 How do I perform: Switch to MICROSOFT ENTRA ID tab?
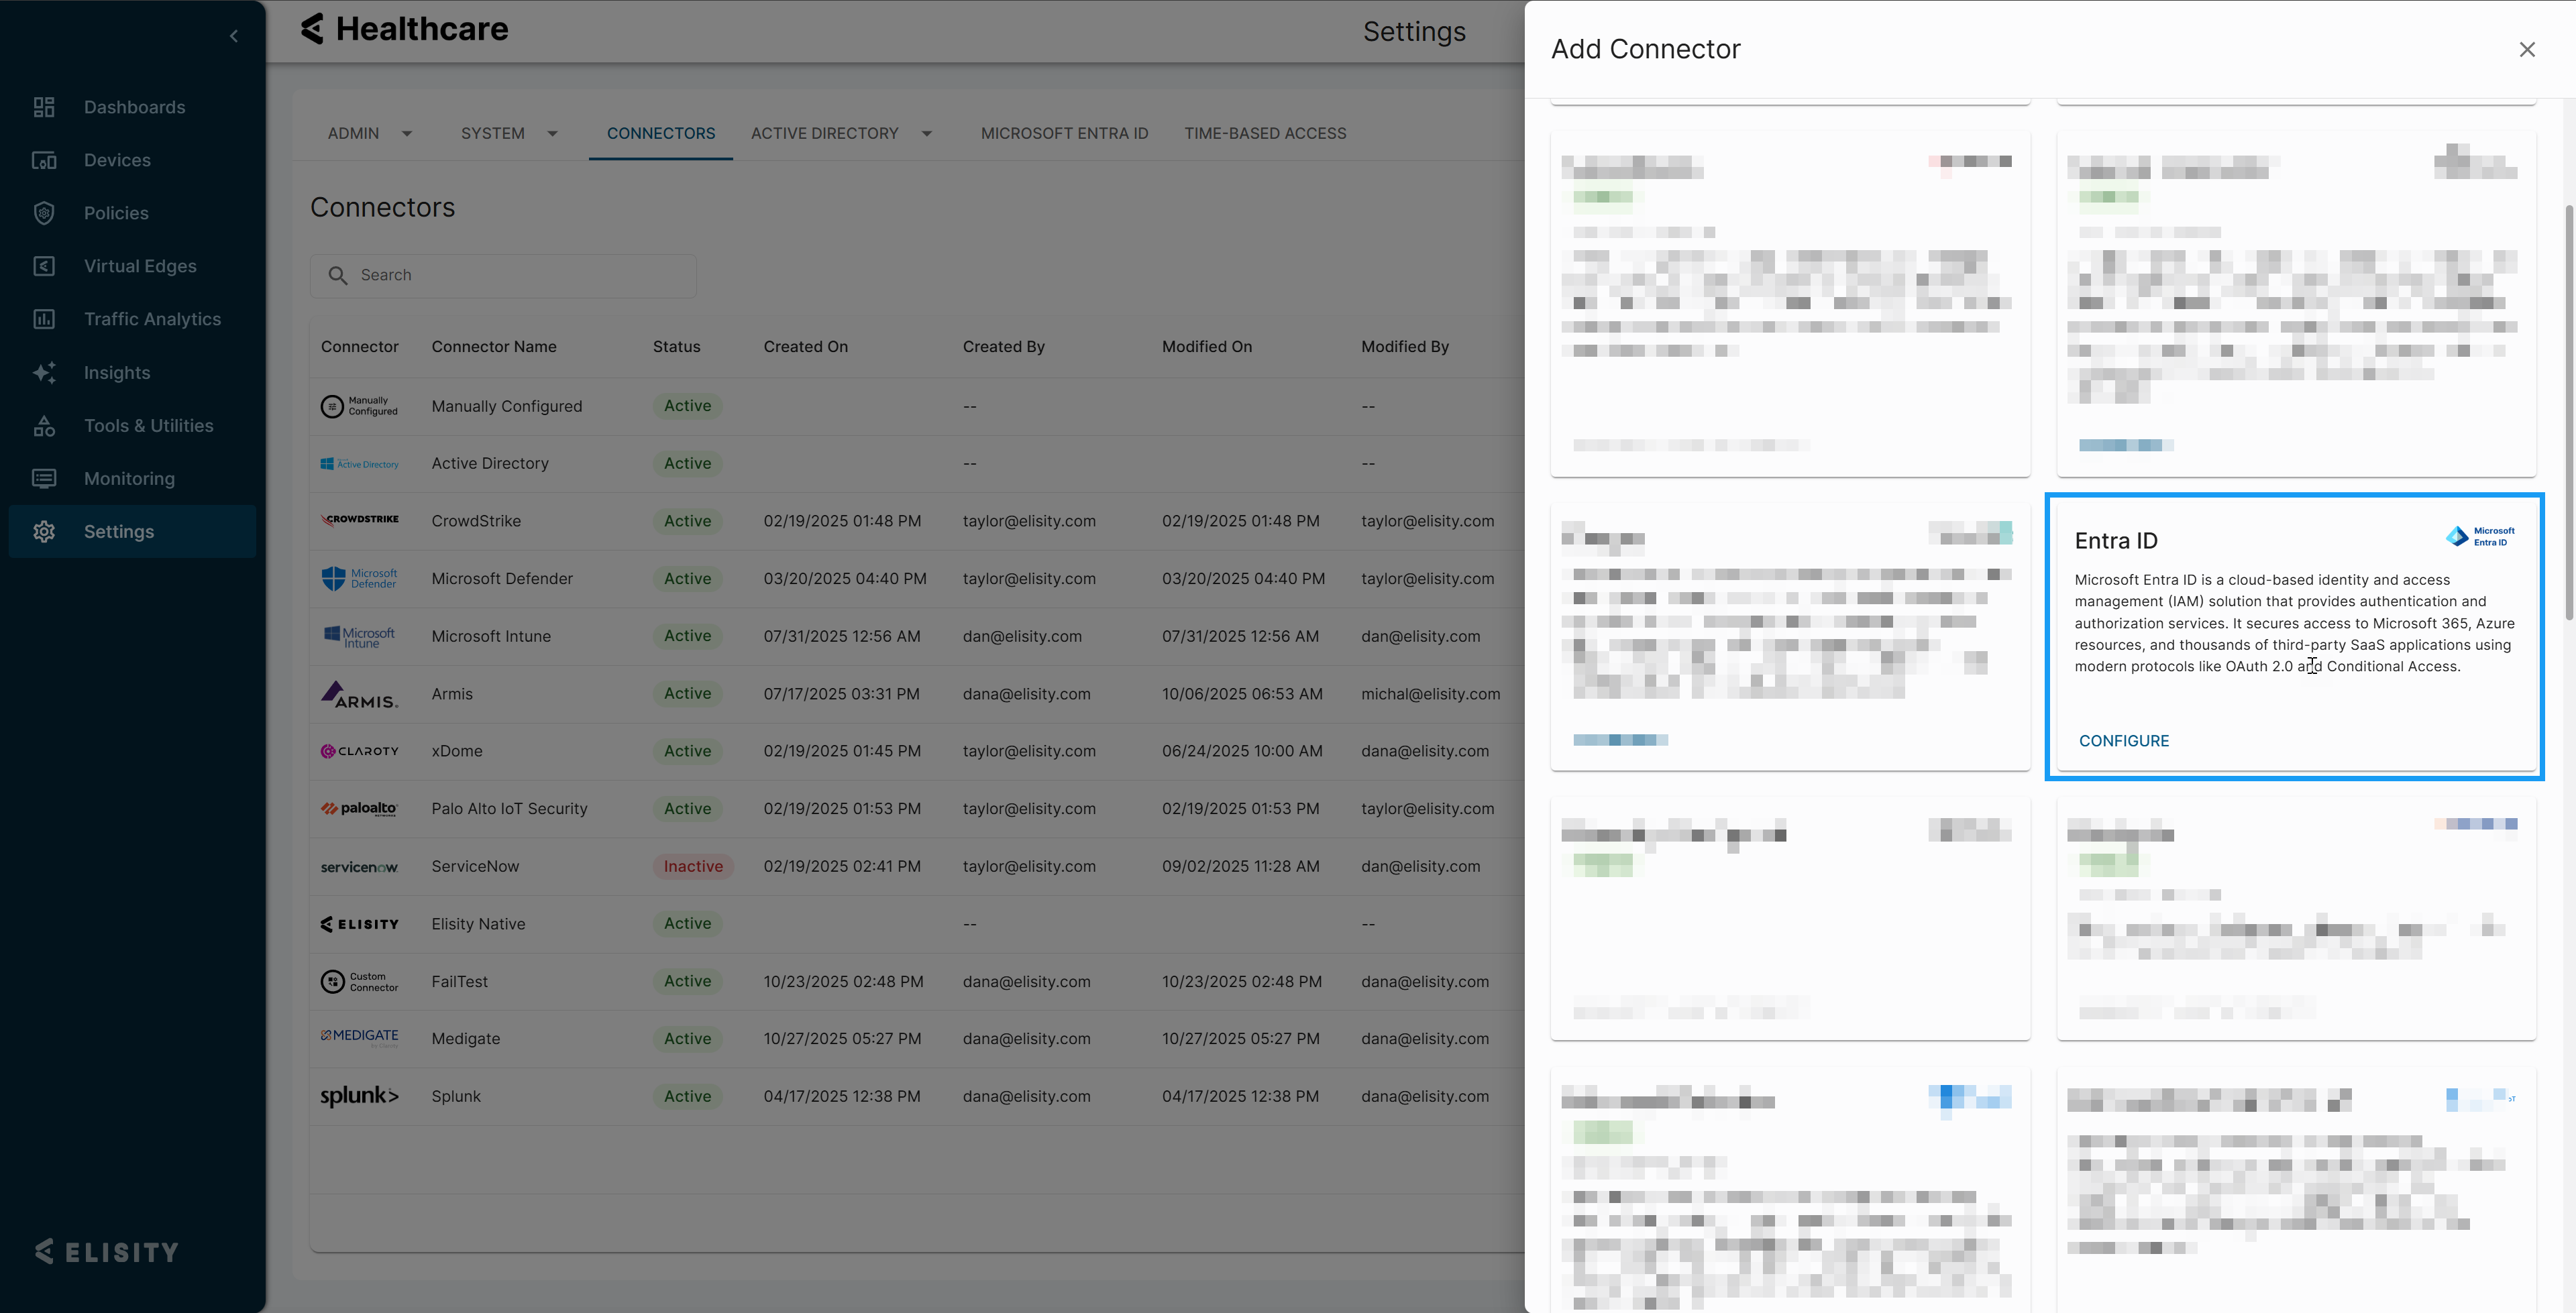(x=1064, y=133)
